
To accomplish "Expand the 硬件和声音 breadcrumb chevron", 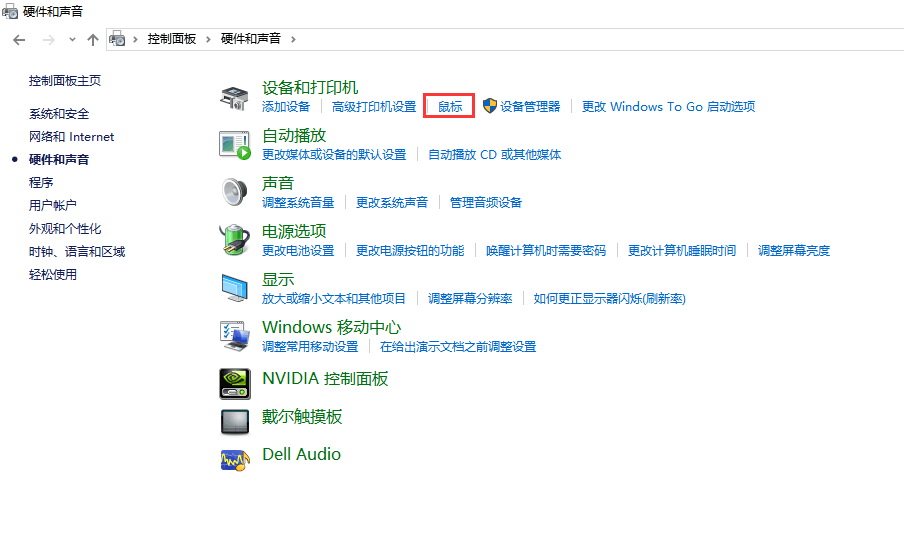I will pos(292,39).
